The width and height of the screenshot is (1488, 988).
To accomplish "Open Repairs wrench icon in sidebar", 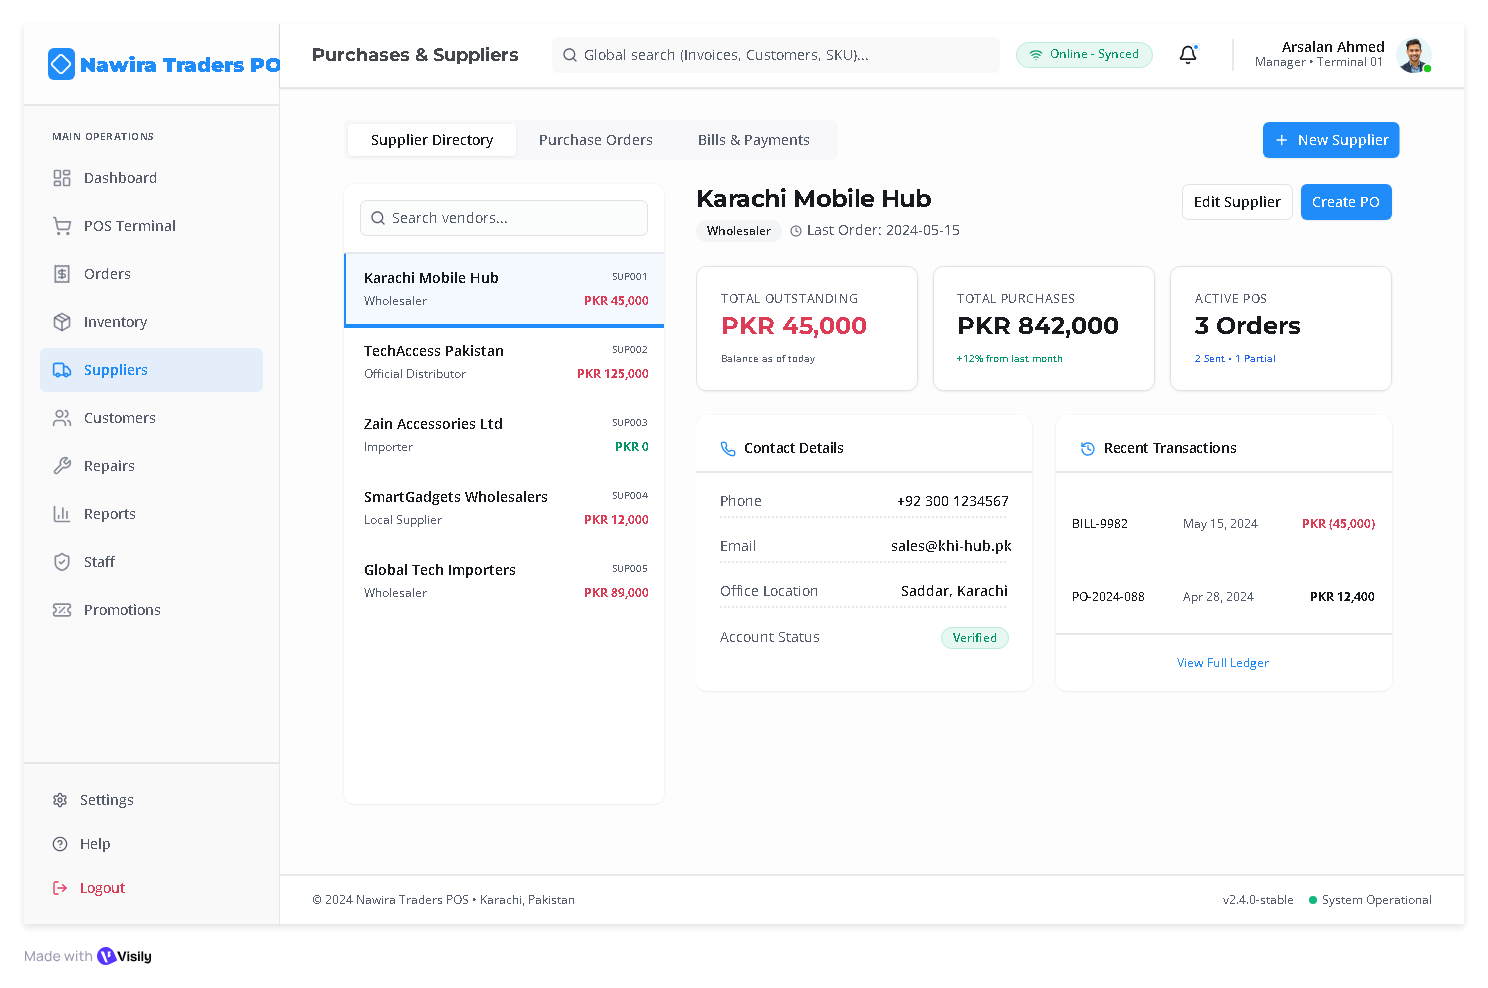I will tap(62, 466).
